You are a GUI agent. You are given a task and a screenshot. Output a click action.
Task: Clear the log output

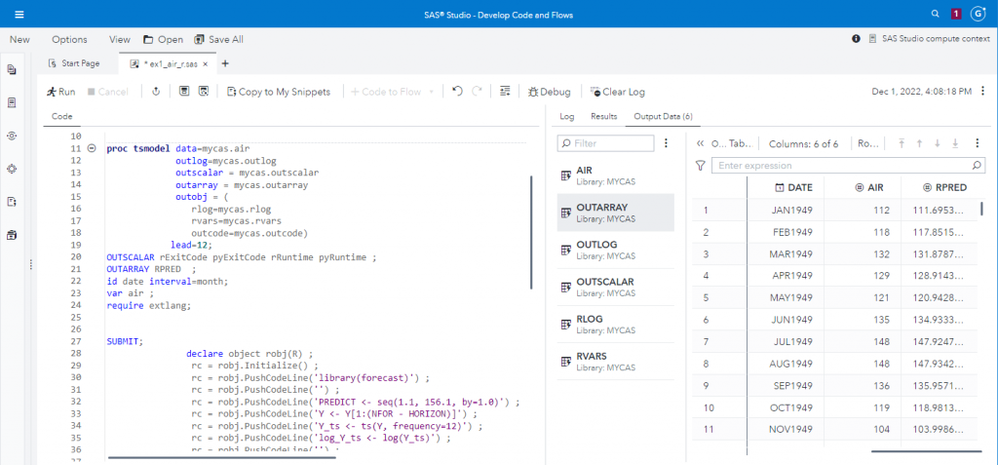pos(617,92)
